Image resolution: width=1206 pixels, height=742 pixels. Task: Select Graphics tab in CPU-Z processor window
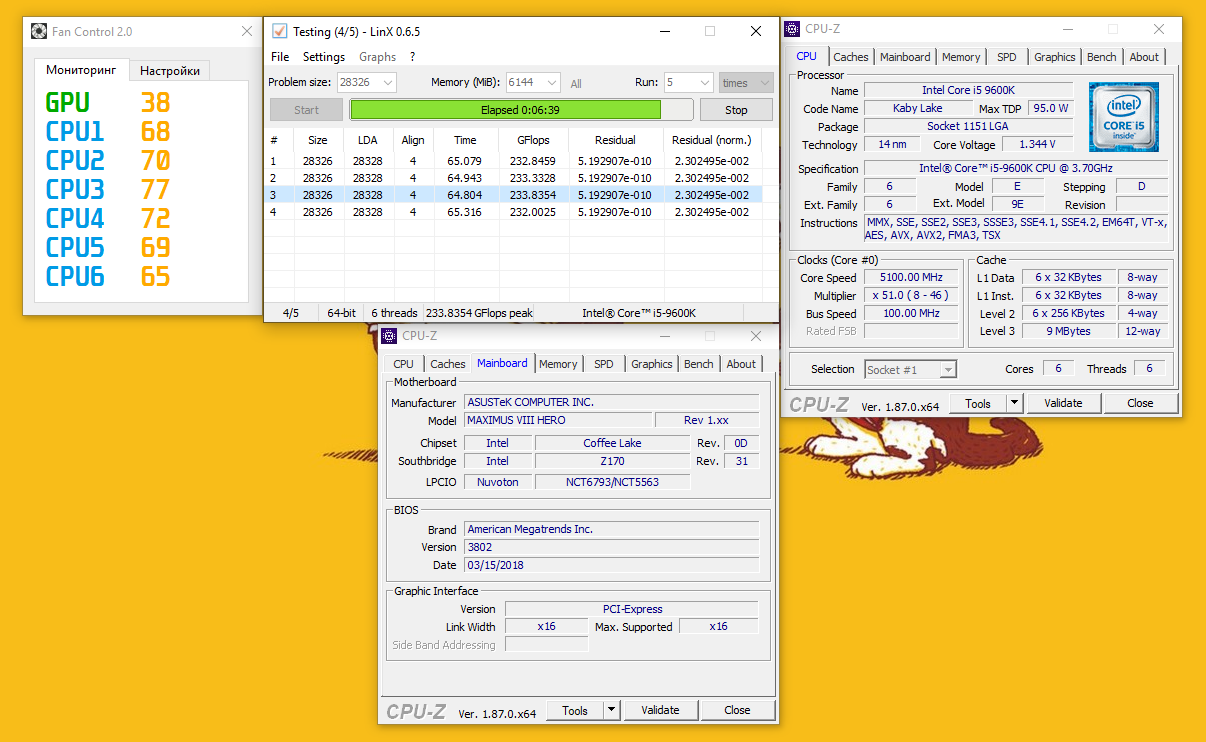click(x=1055, y=57)
